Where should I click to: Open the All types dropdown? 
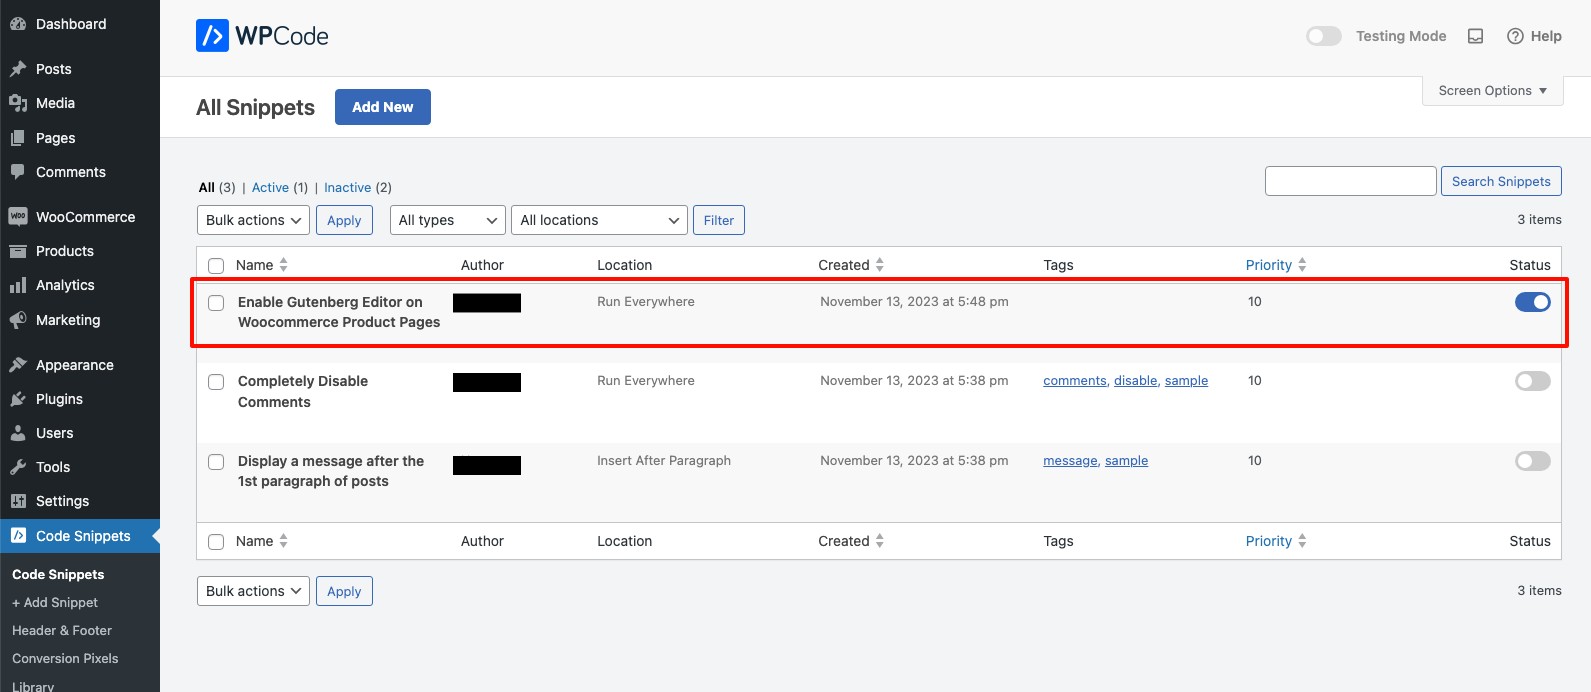pos(447,220)
